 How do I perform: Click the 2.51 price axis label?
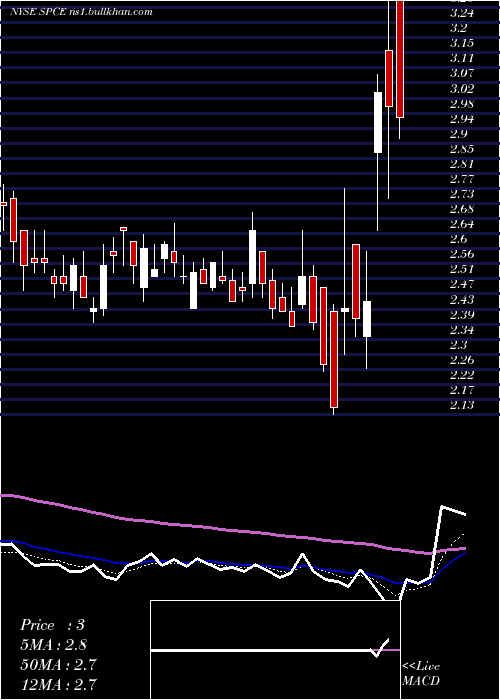(x=461, y=269)
